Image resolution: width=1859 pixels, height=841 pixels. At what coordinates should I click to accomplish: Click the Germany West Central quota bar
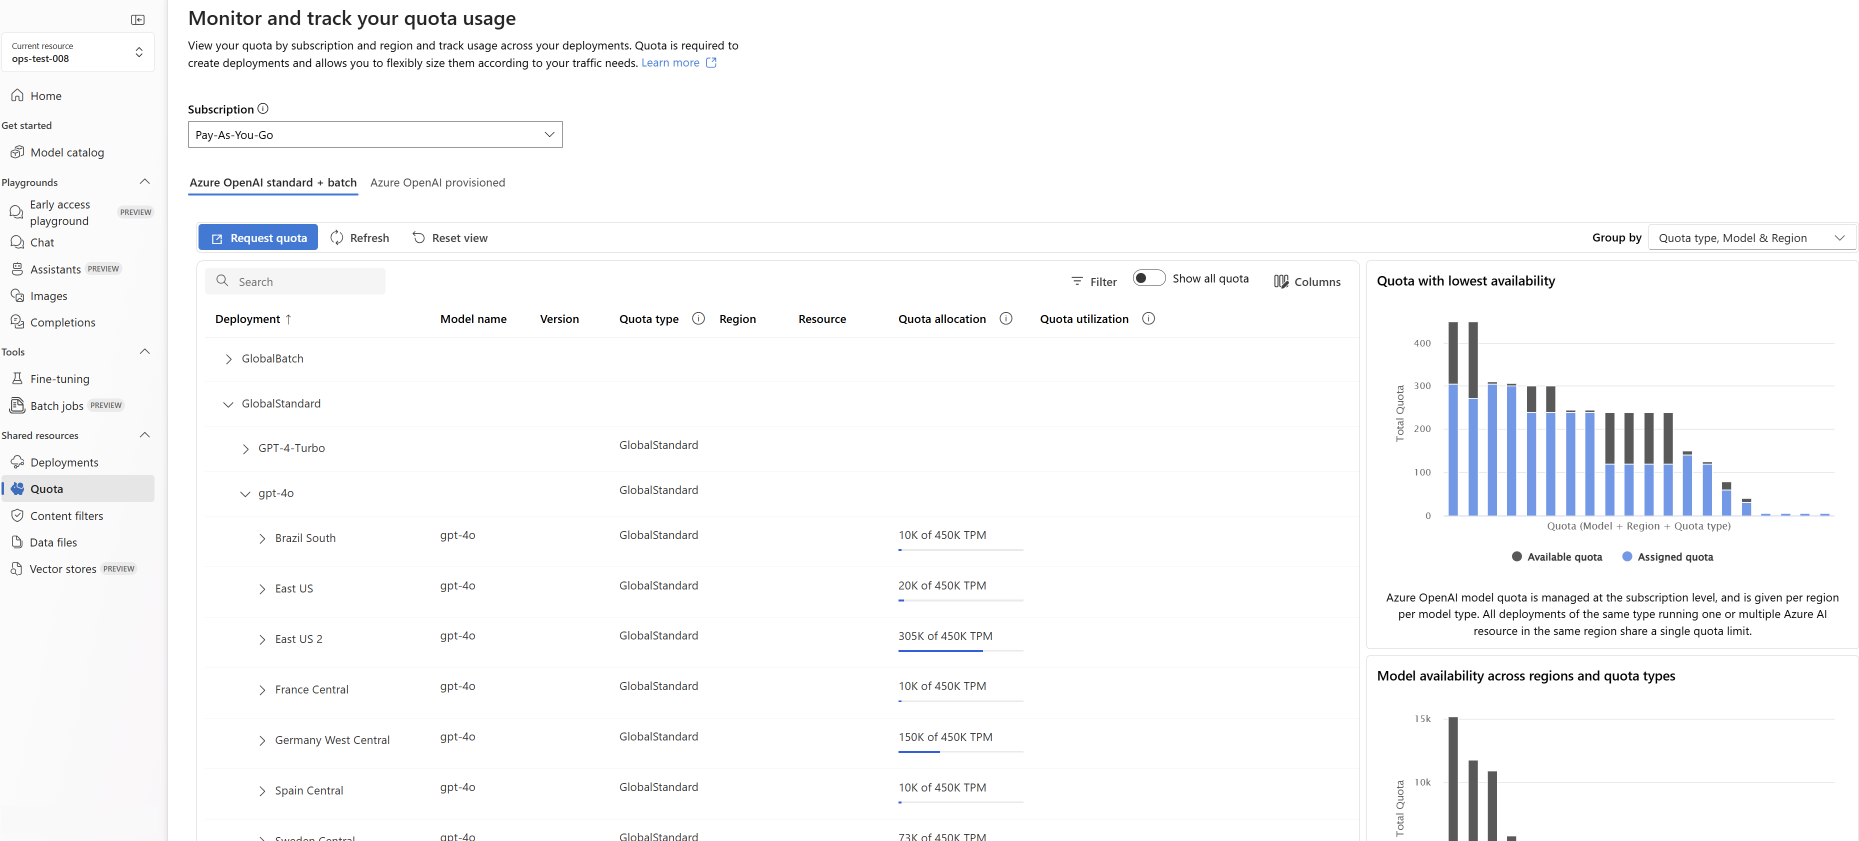click(x=960, y=752)
